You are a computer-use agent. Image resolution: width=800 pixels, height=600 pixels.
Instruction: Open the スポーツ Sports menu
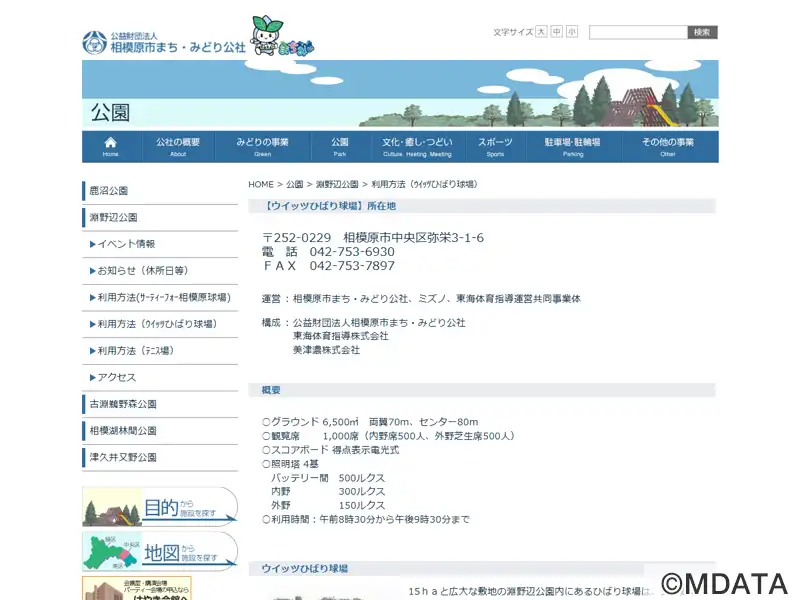(495, 146)
